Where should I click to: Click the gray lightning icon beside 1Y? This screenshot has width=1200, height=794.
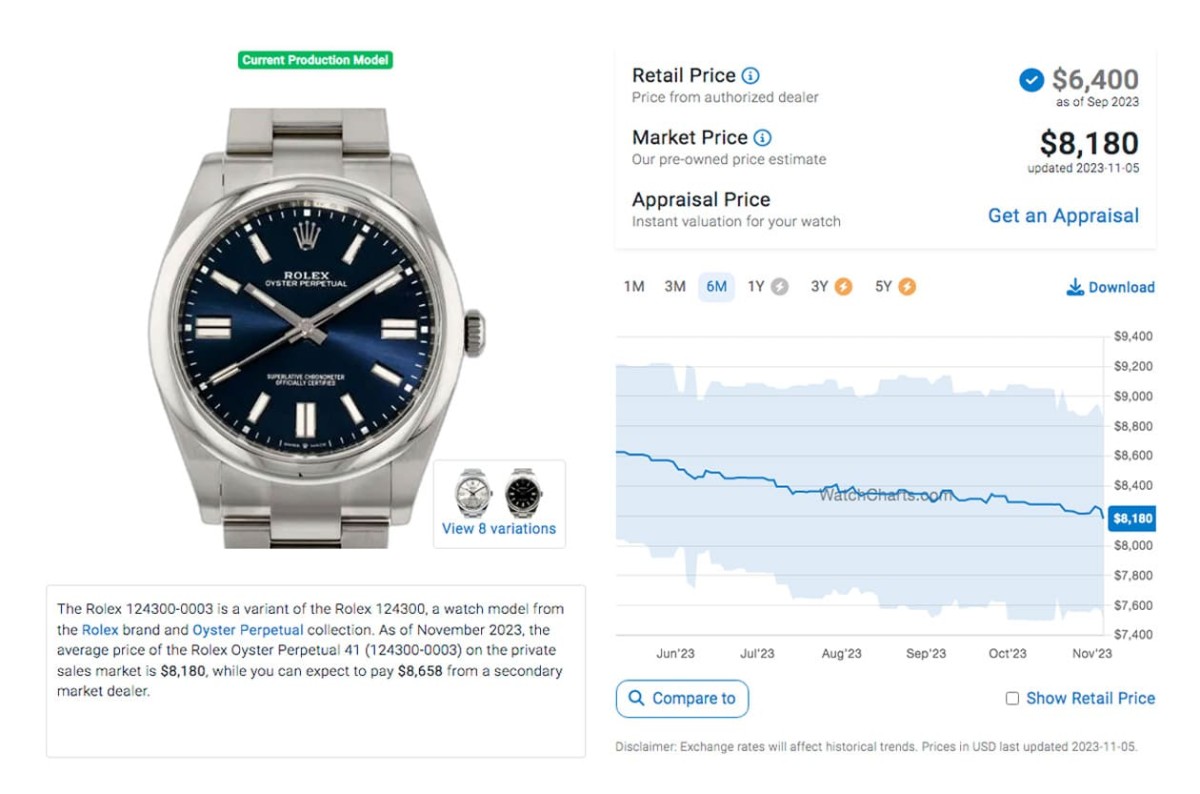[x=779, y=287]
